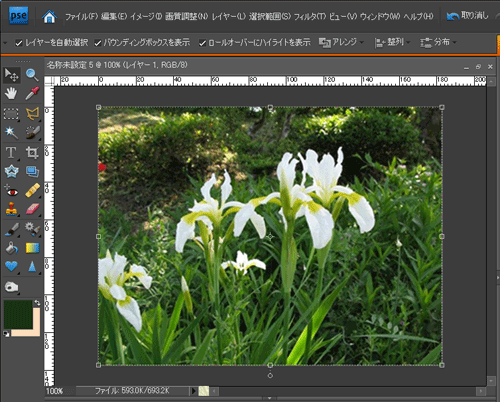Click the vertical scrollbar up arrow
The image size is (500, 402).
[x=491, y=81]
